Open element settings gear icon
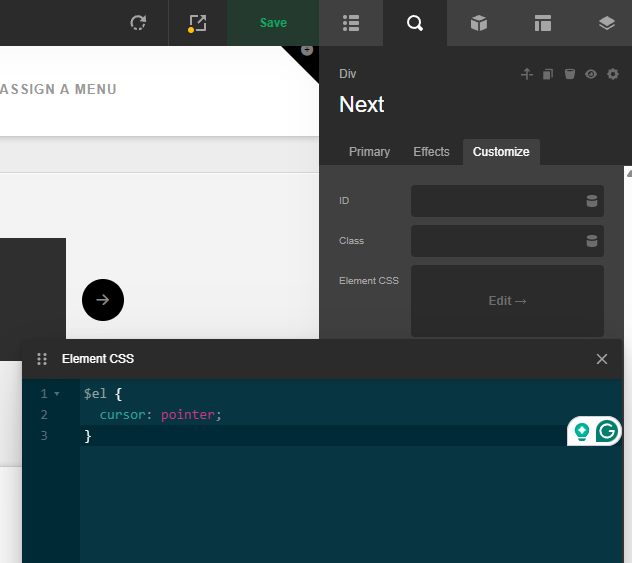This screenshot has width=632, height=563. (613, 74)
